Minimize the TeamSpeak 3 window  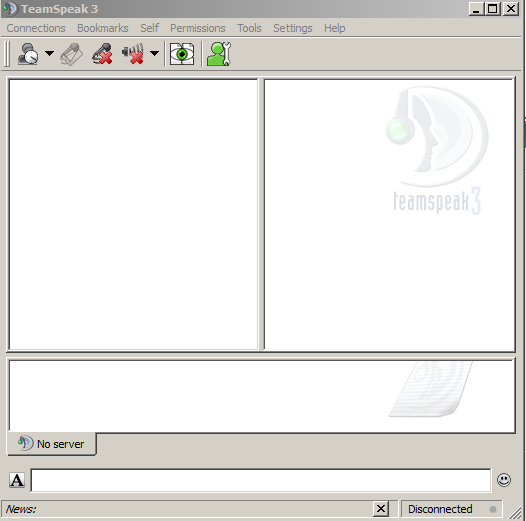click(x=476, y=9)
